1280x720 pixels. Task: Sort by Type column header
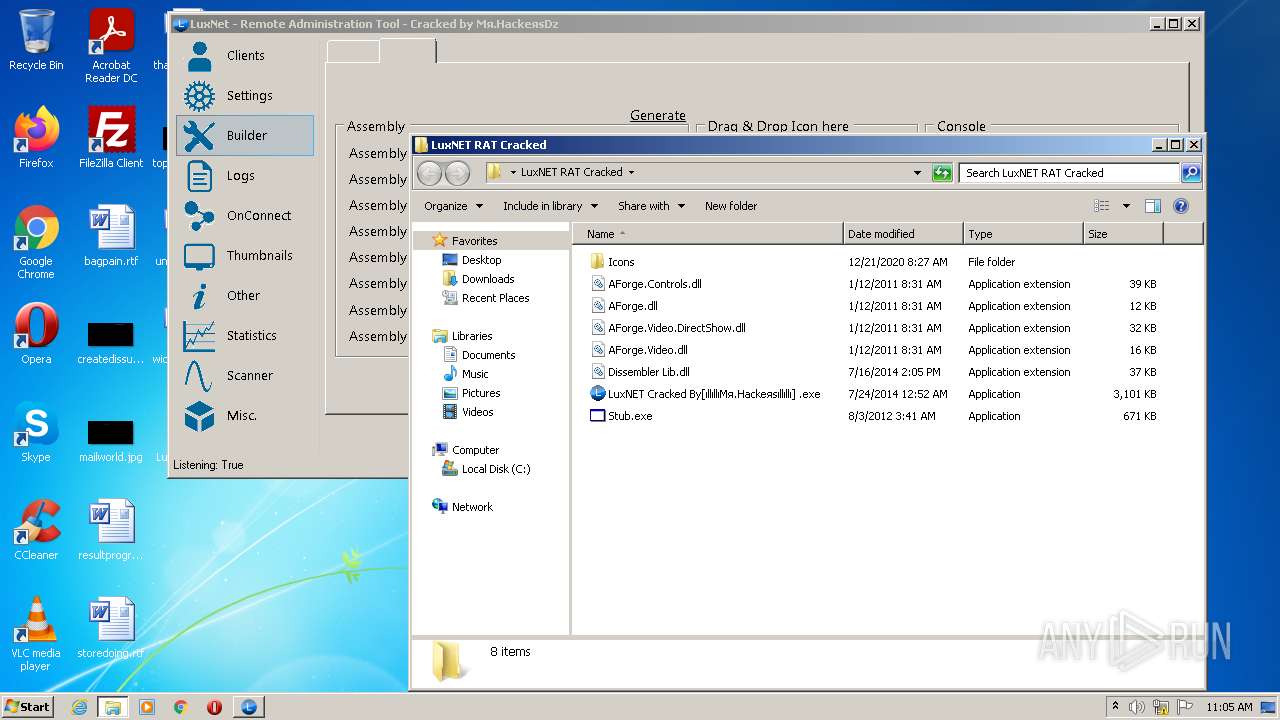(1023, 234)
